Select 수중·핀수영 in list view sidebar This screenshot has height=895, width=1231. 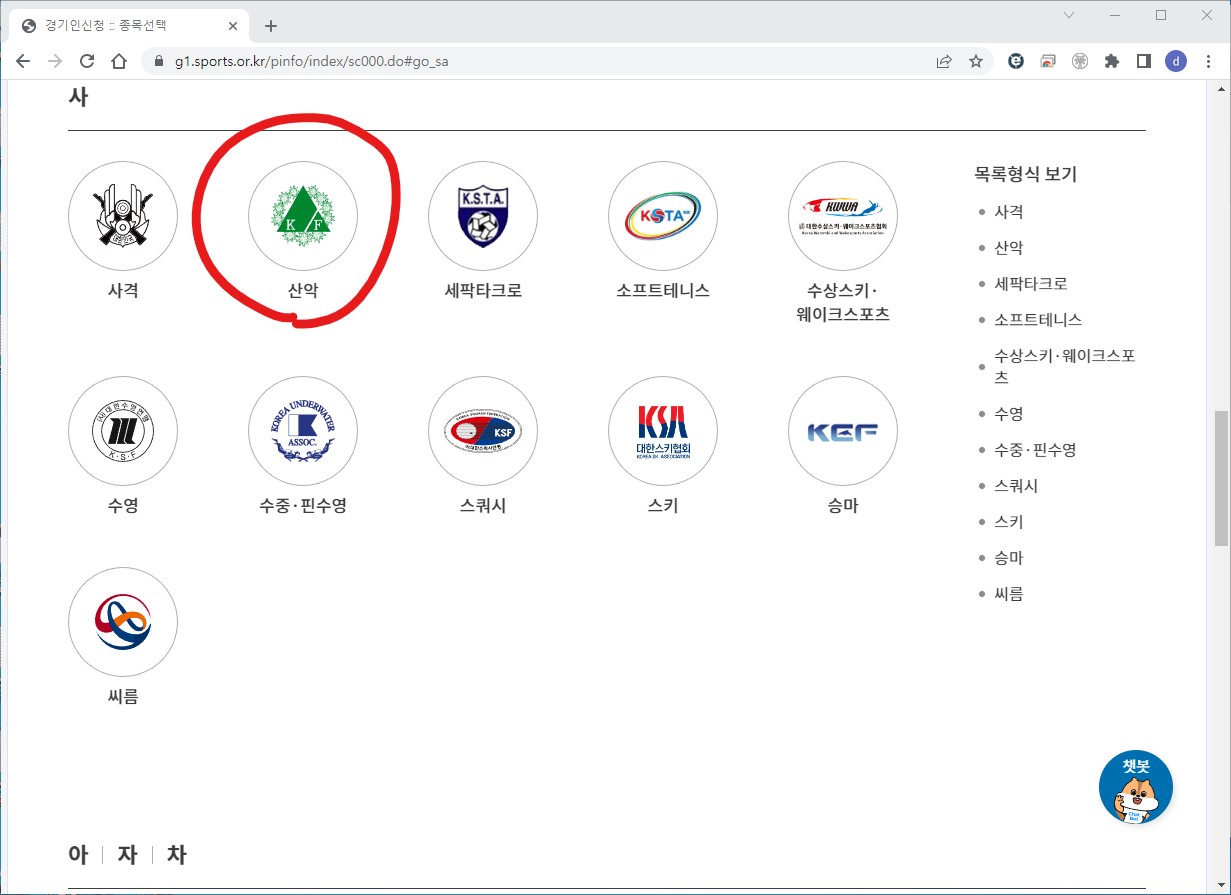pos(1035,450)
